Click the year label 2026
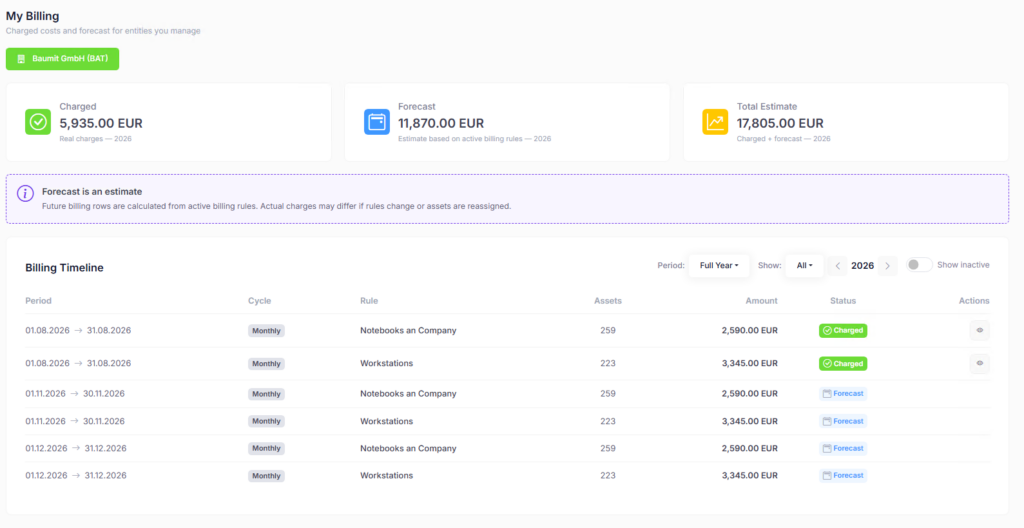The height and width of the screenshot is (528, 1024). [x=863, y=265]
